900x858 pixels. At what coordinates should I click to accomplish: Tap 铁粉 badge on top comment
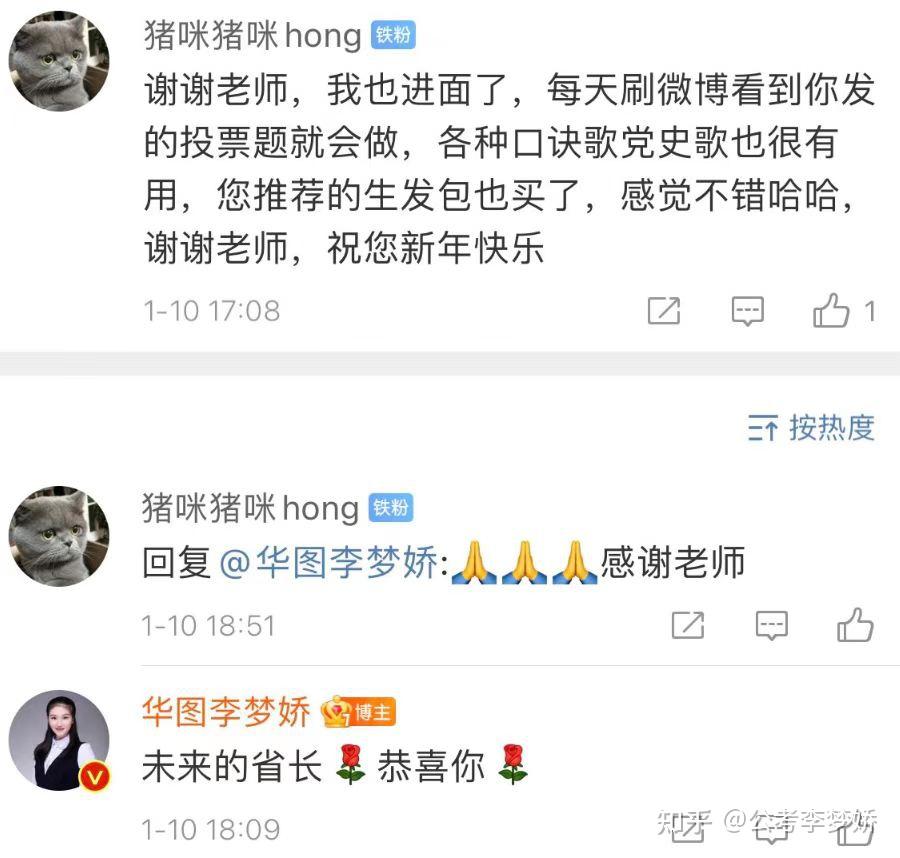point(393,36)
